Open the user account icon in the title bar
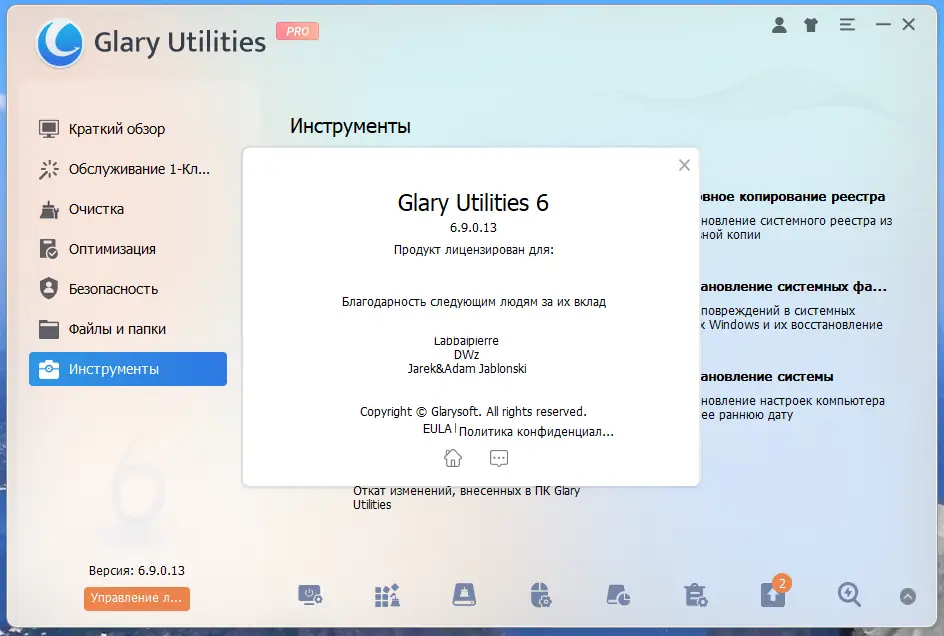This screenshot has height=636, width=944. [x=779, y=24]
